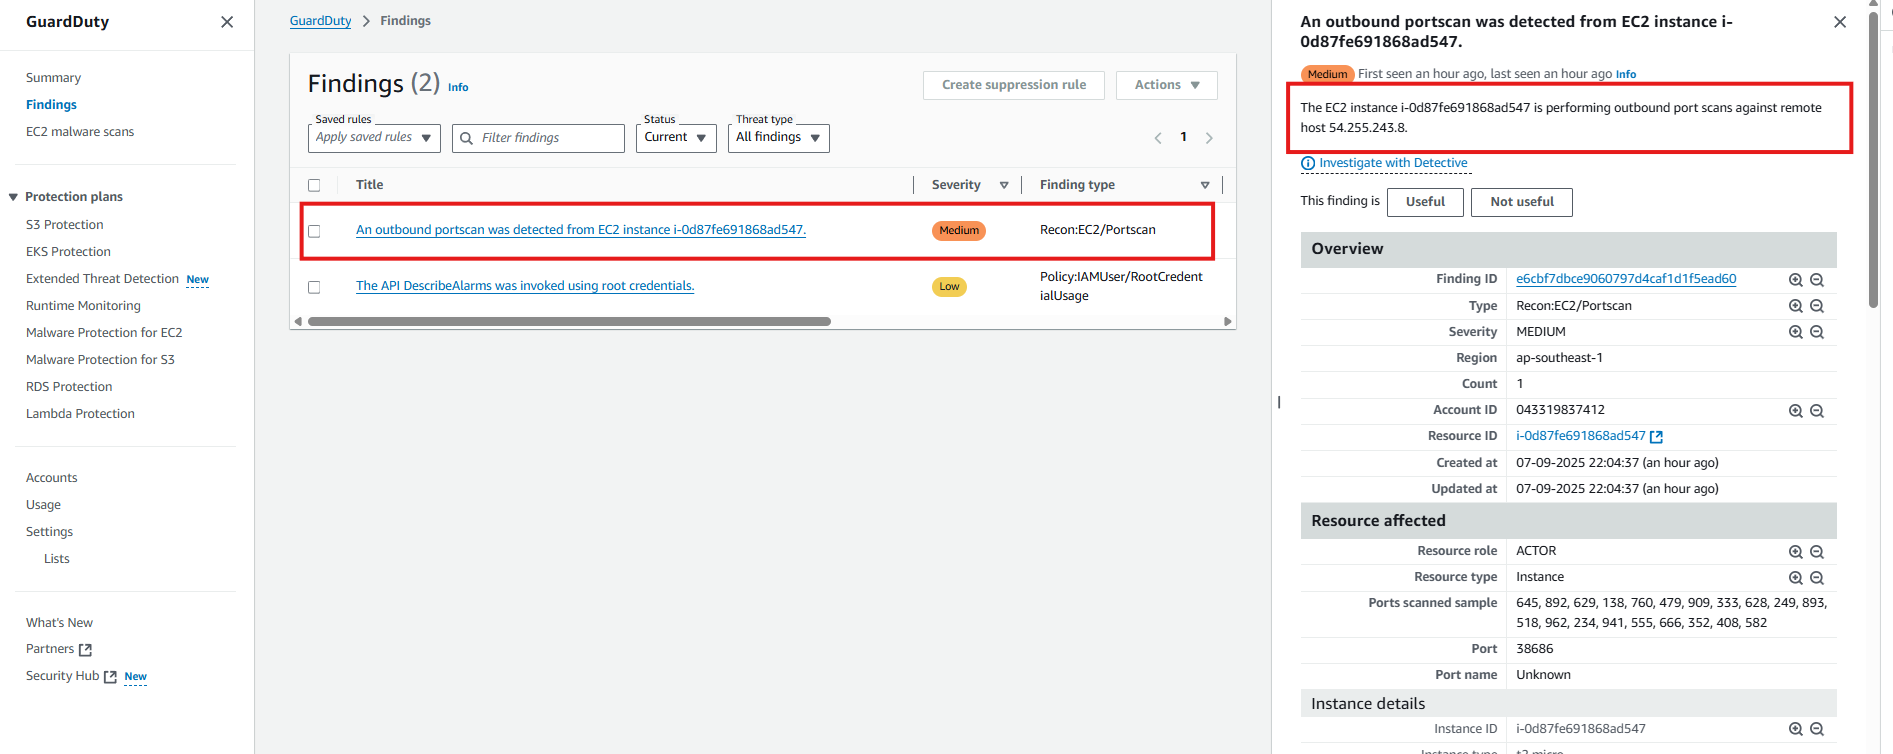1893x754 pixels.
Task: Click the Security Hub external link icon
Action: (110, 677)
